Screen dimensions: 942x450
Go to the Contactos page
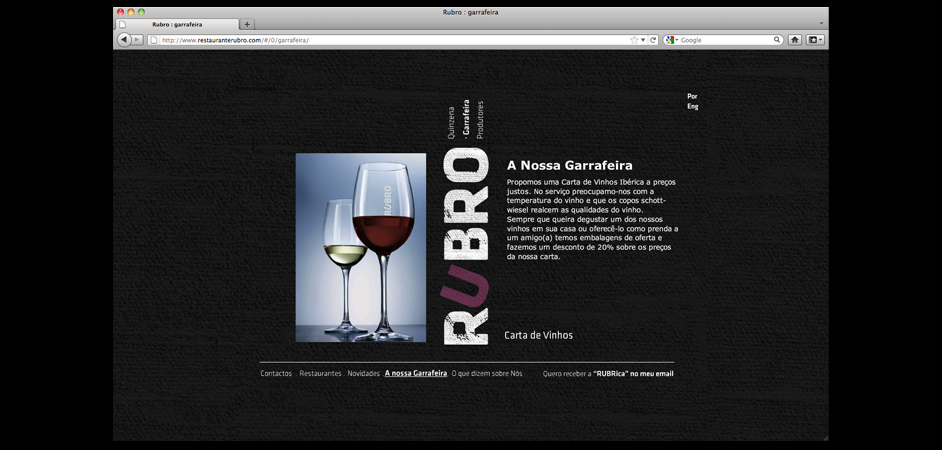276,374
